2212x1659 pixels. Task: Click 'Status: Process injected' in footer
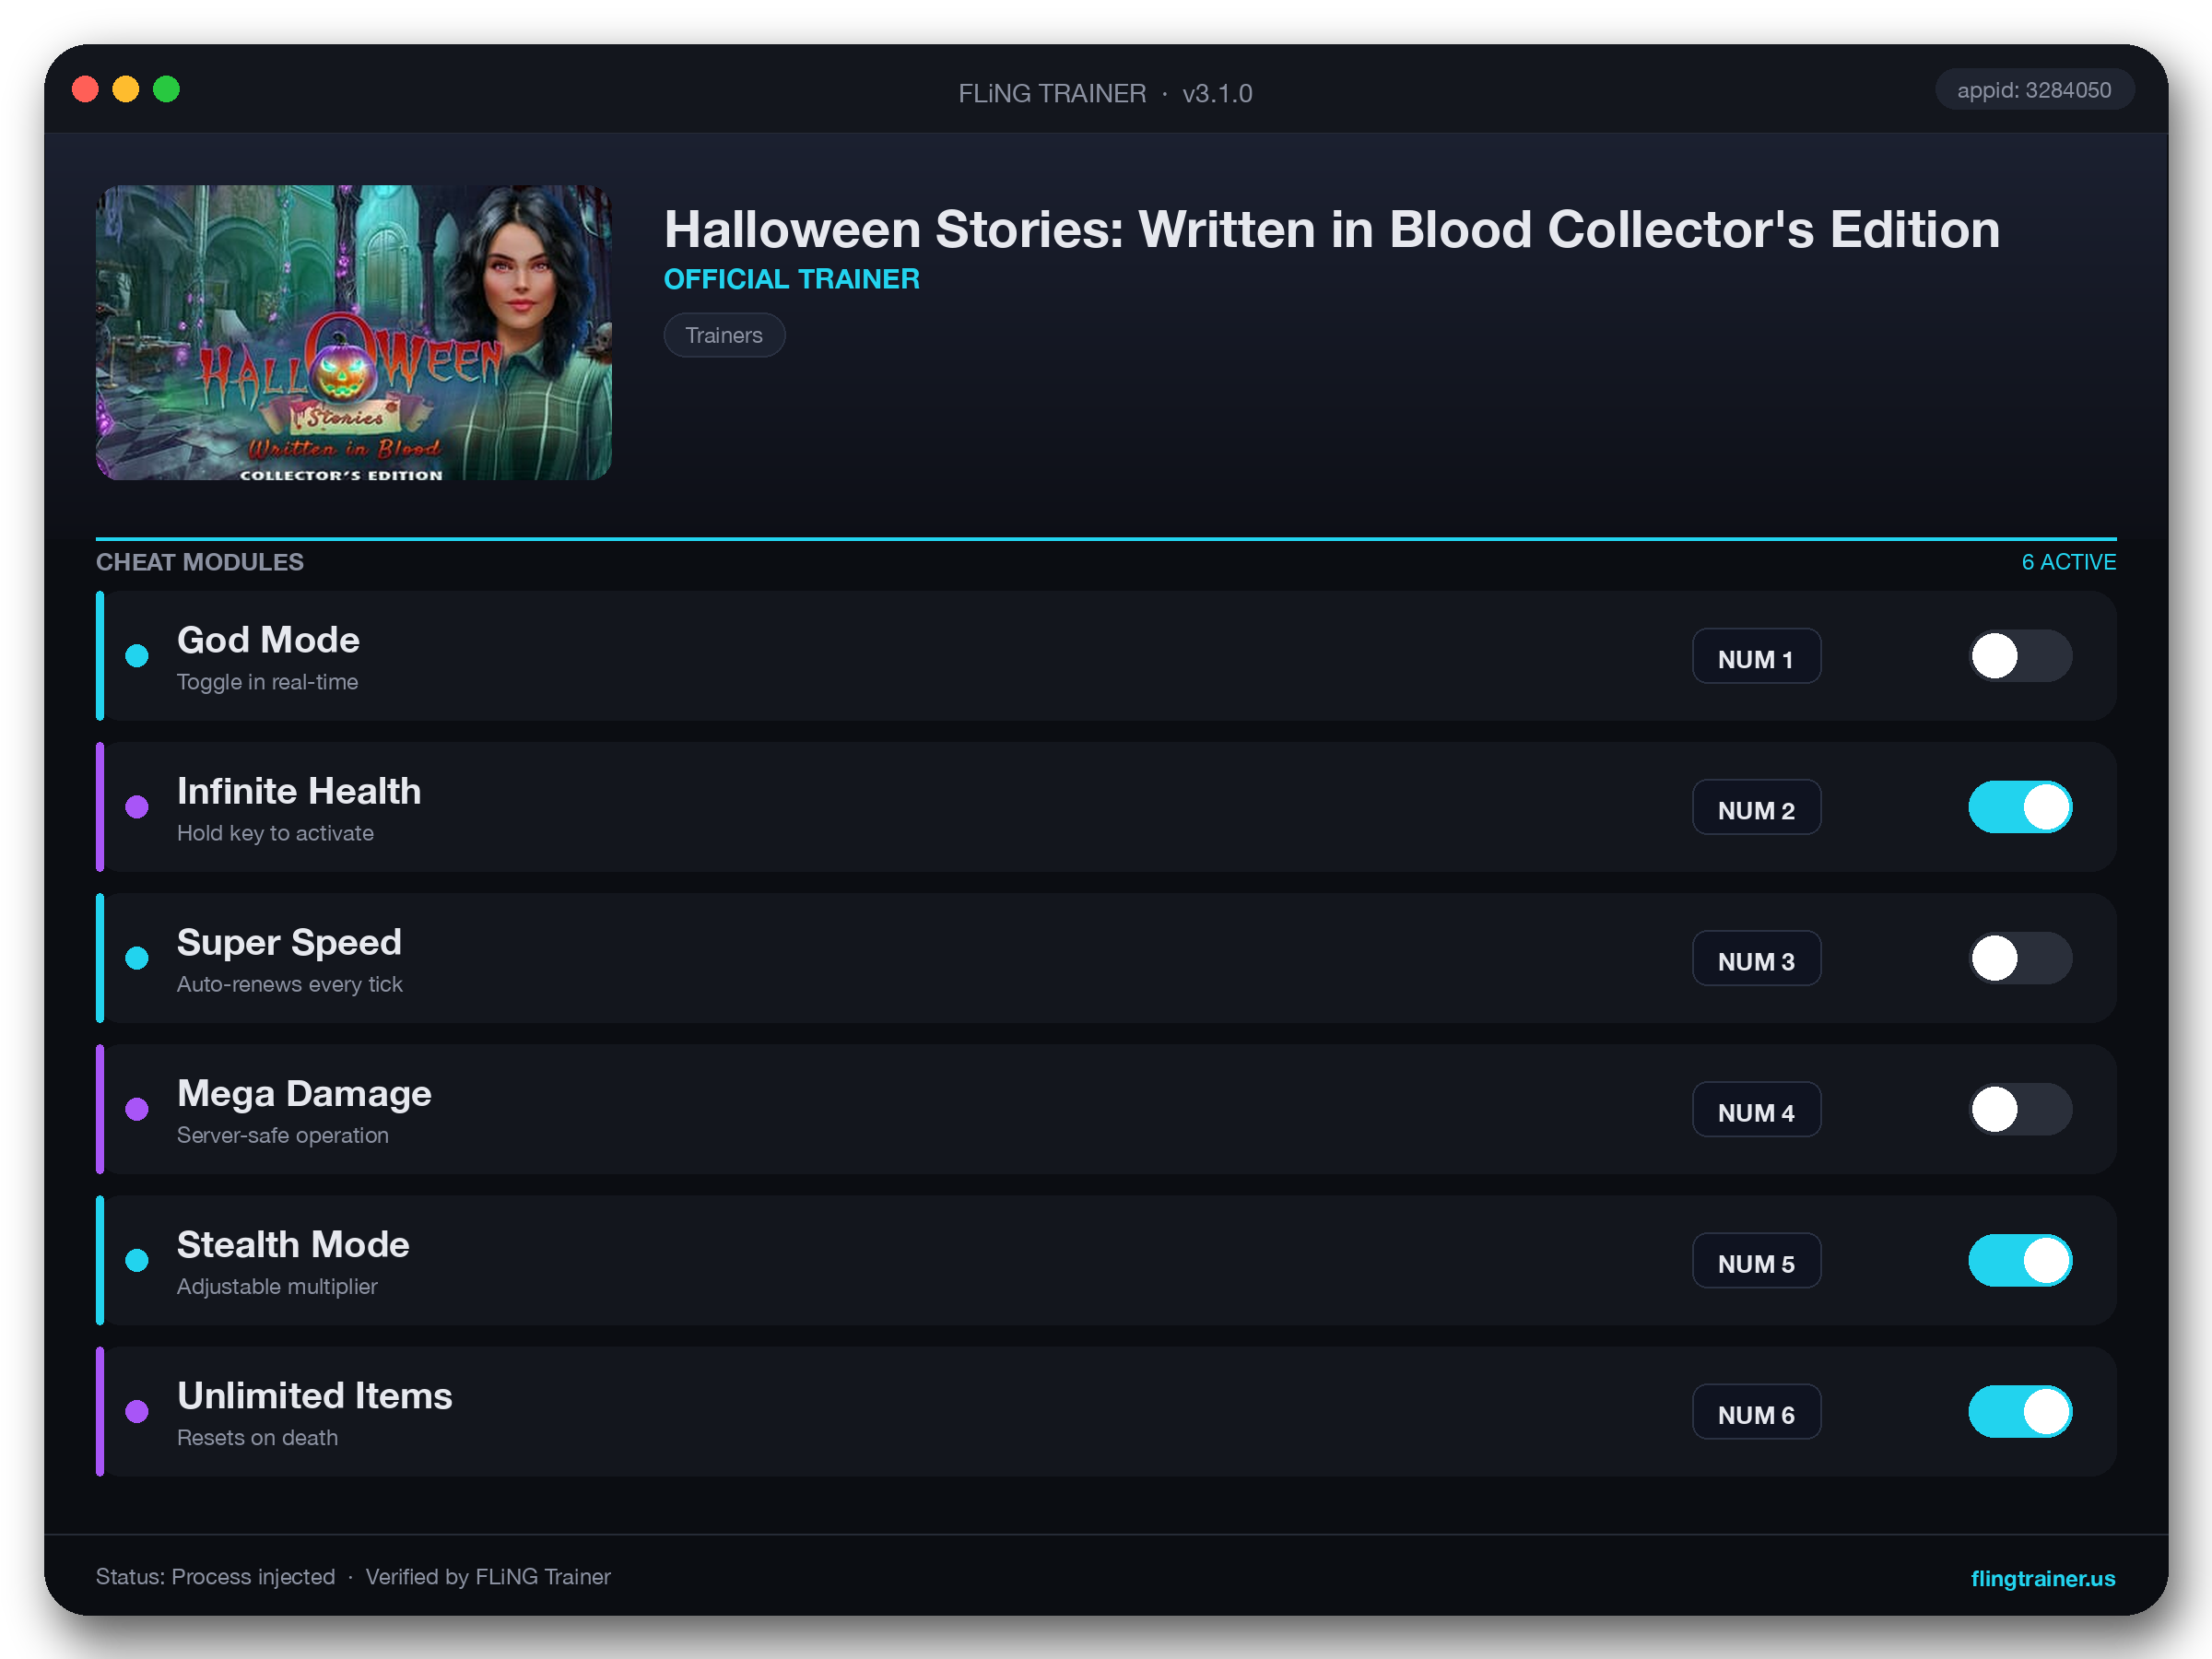[x=216, y=1577]
